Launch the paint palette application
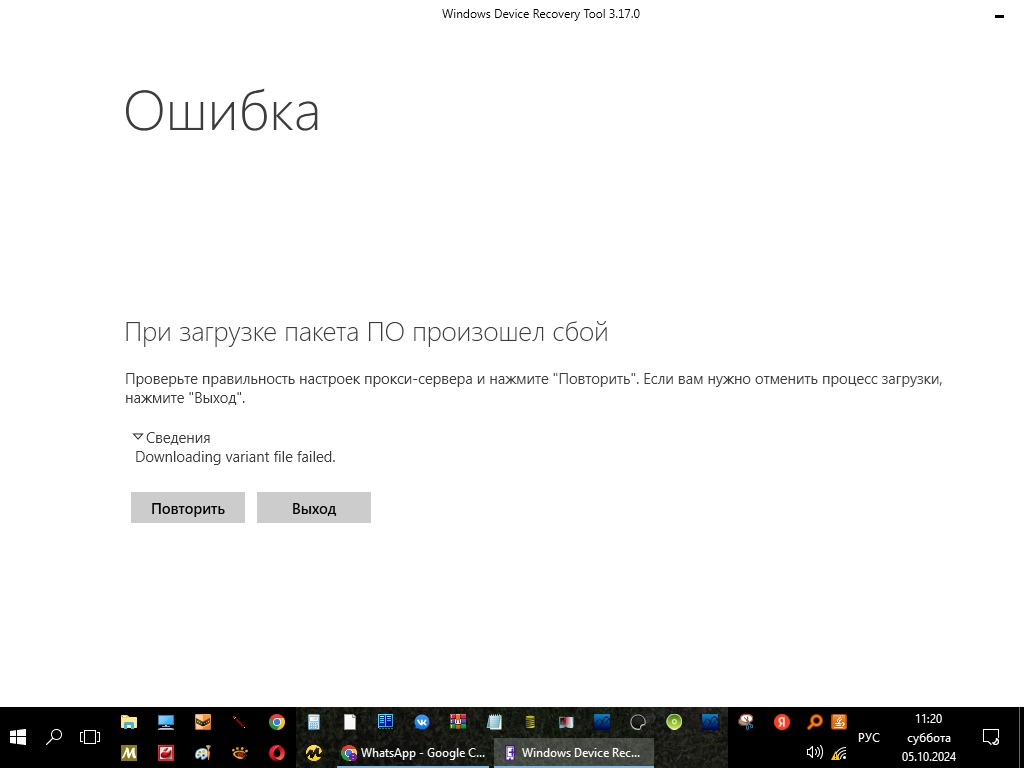1024x768 pixels. tap(203, 753)
